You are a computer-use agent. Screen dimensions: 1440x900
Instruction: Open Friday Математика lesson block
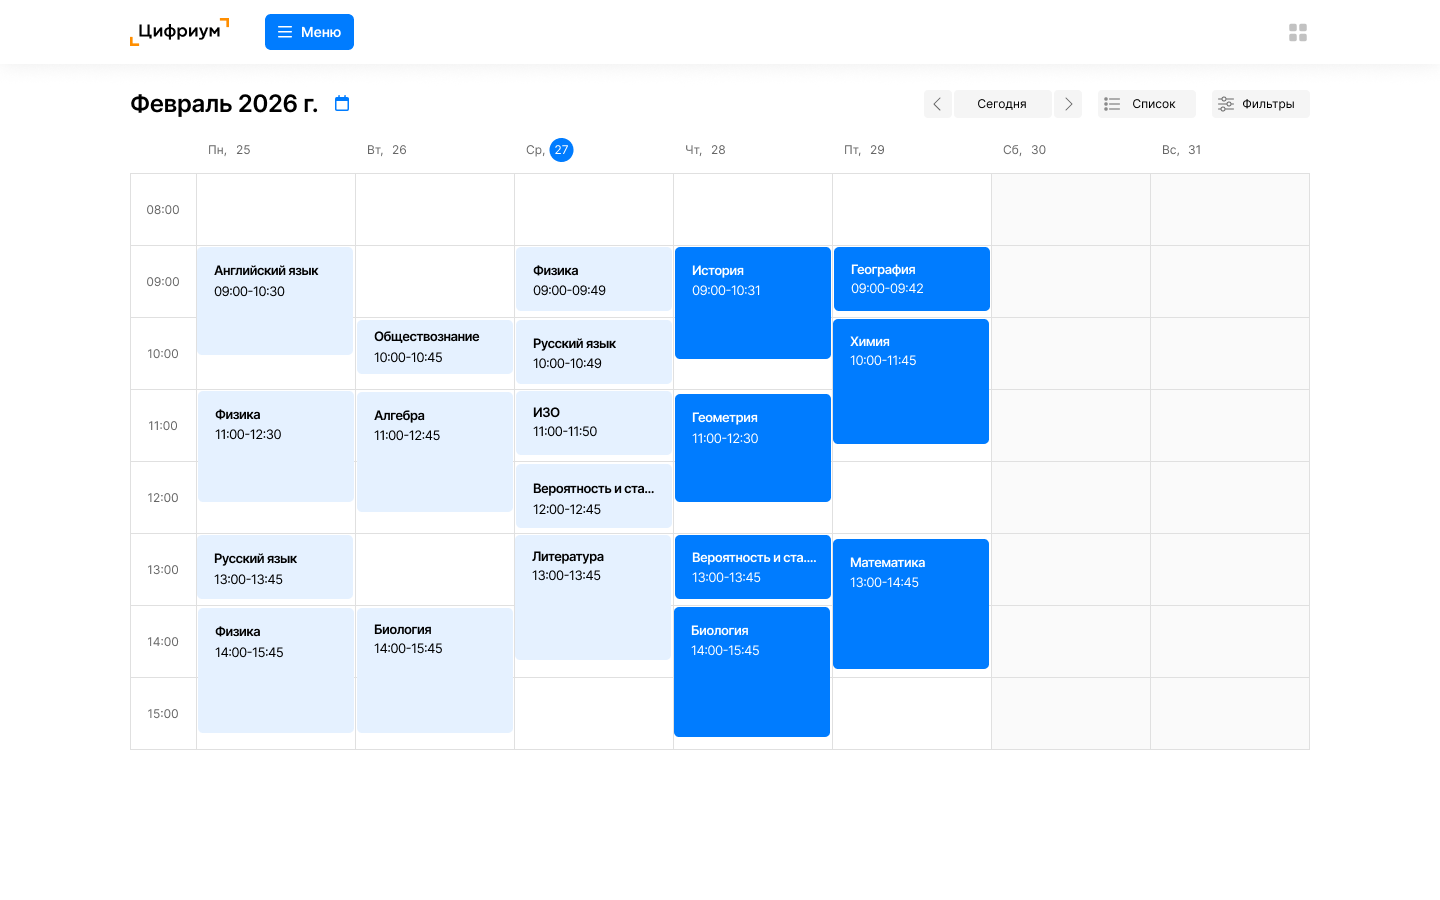click(x=910, y=603)
